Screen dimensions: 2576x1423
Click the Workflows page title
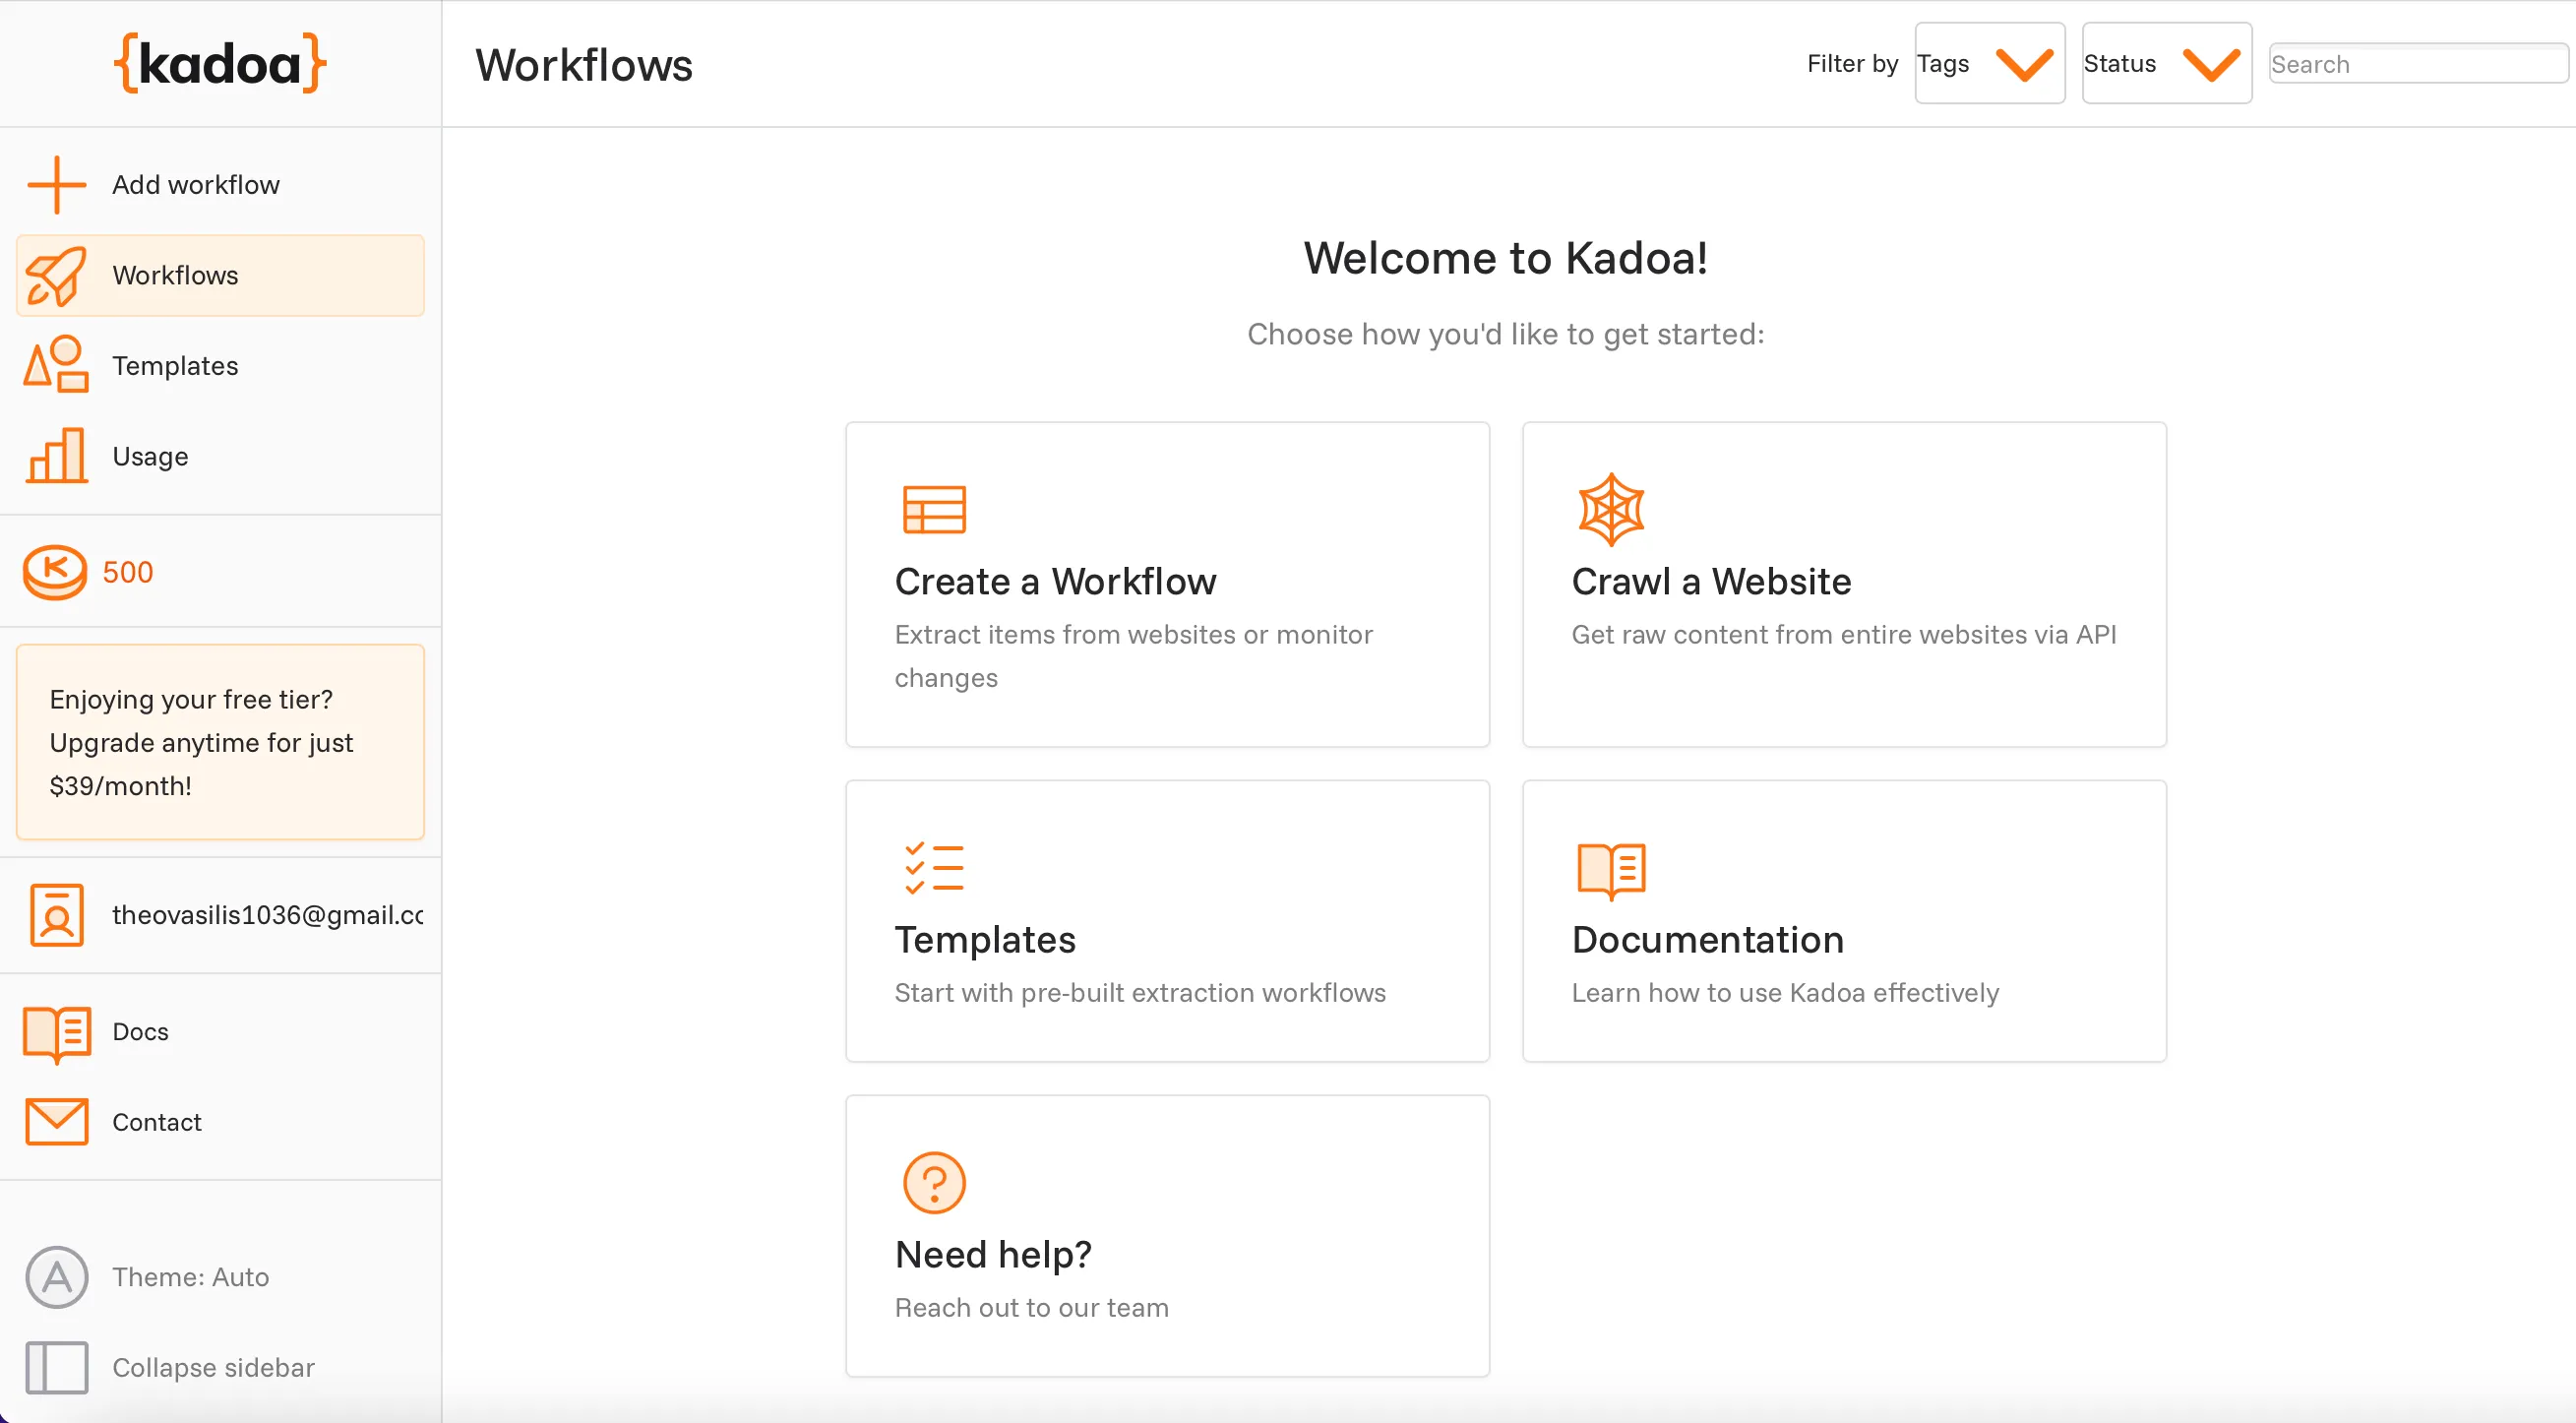[x=583, y=65]
